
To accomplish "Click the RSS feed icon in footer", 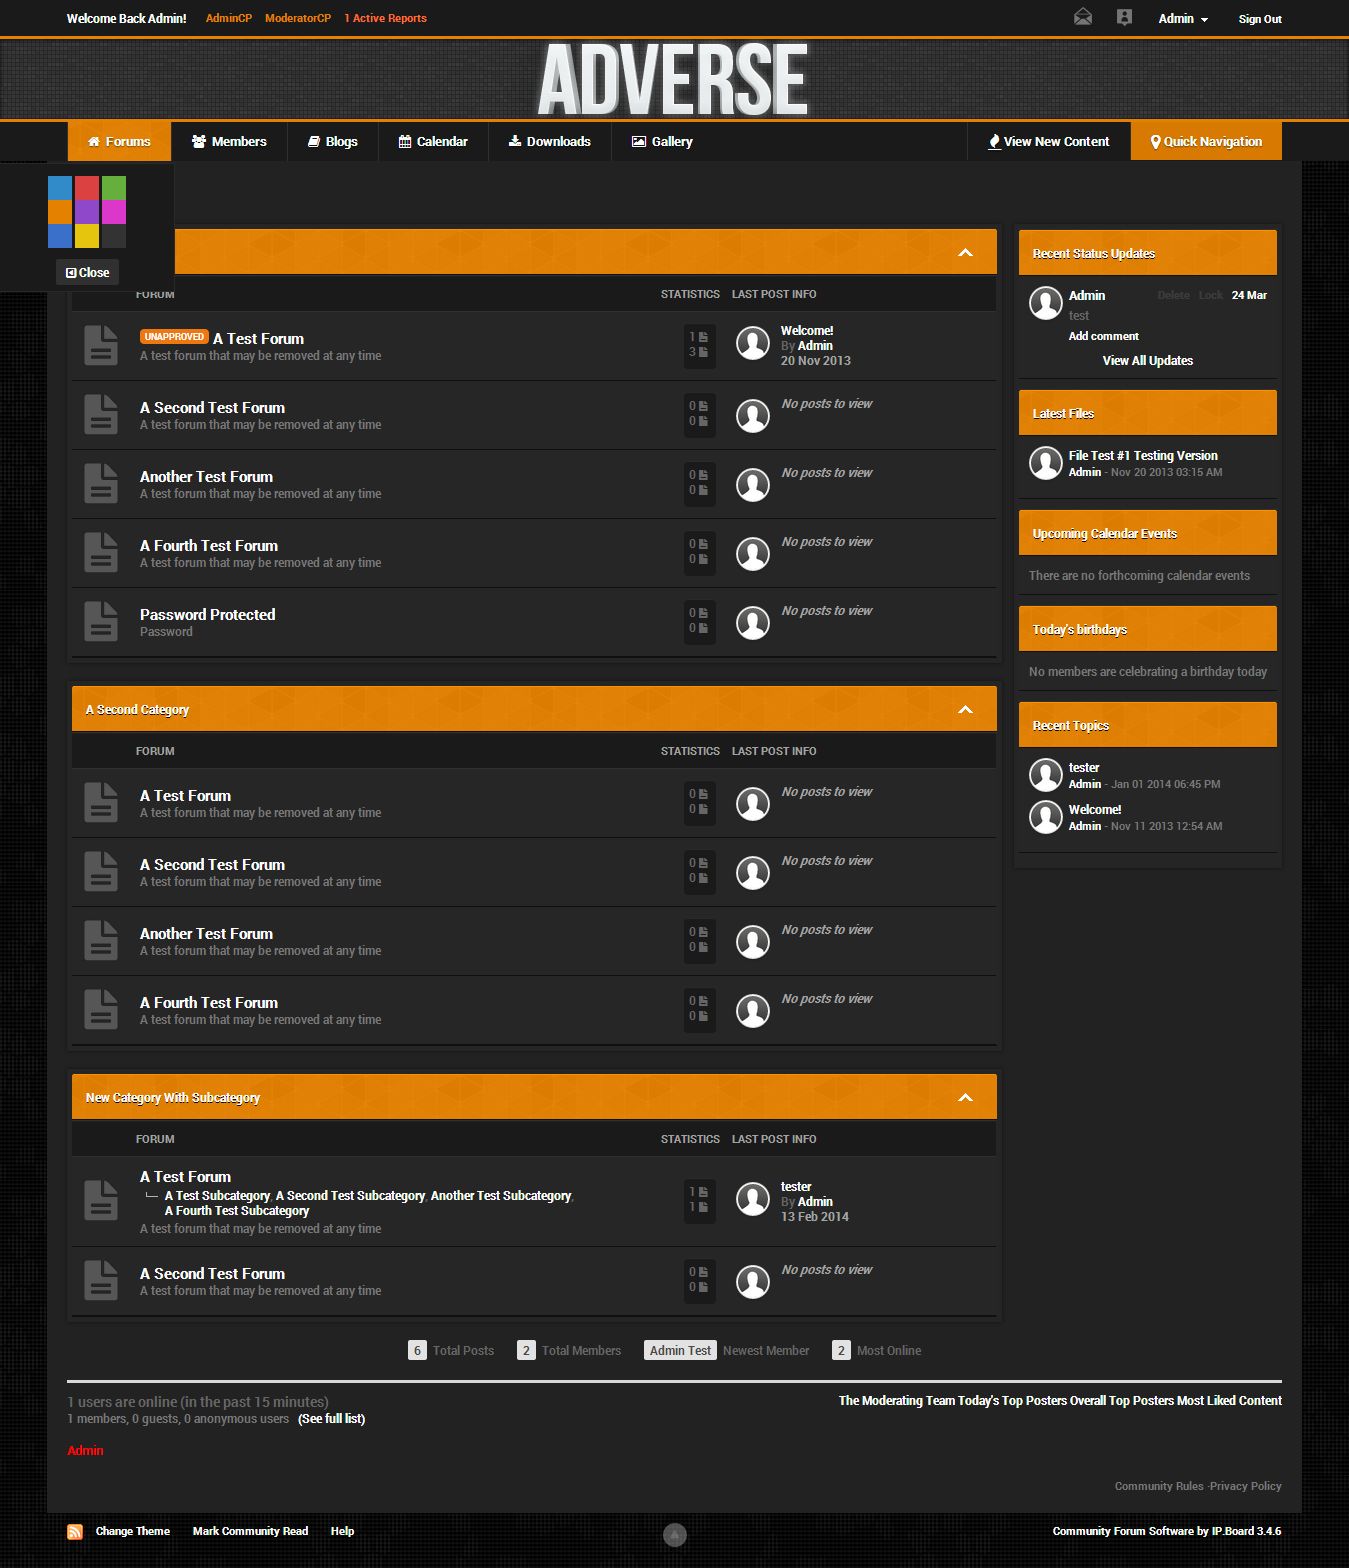I will pyautogui.click(x=75, y=1531).
